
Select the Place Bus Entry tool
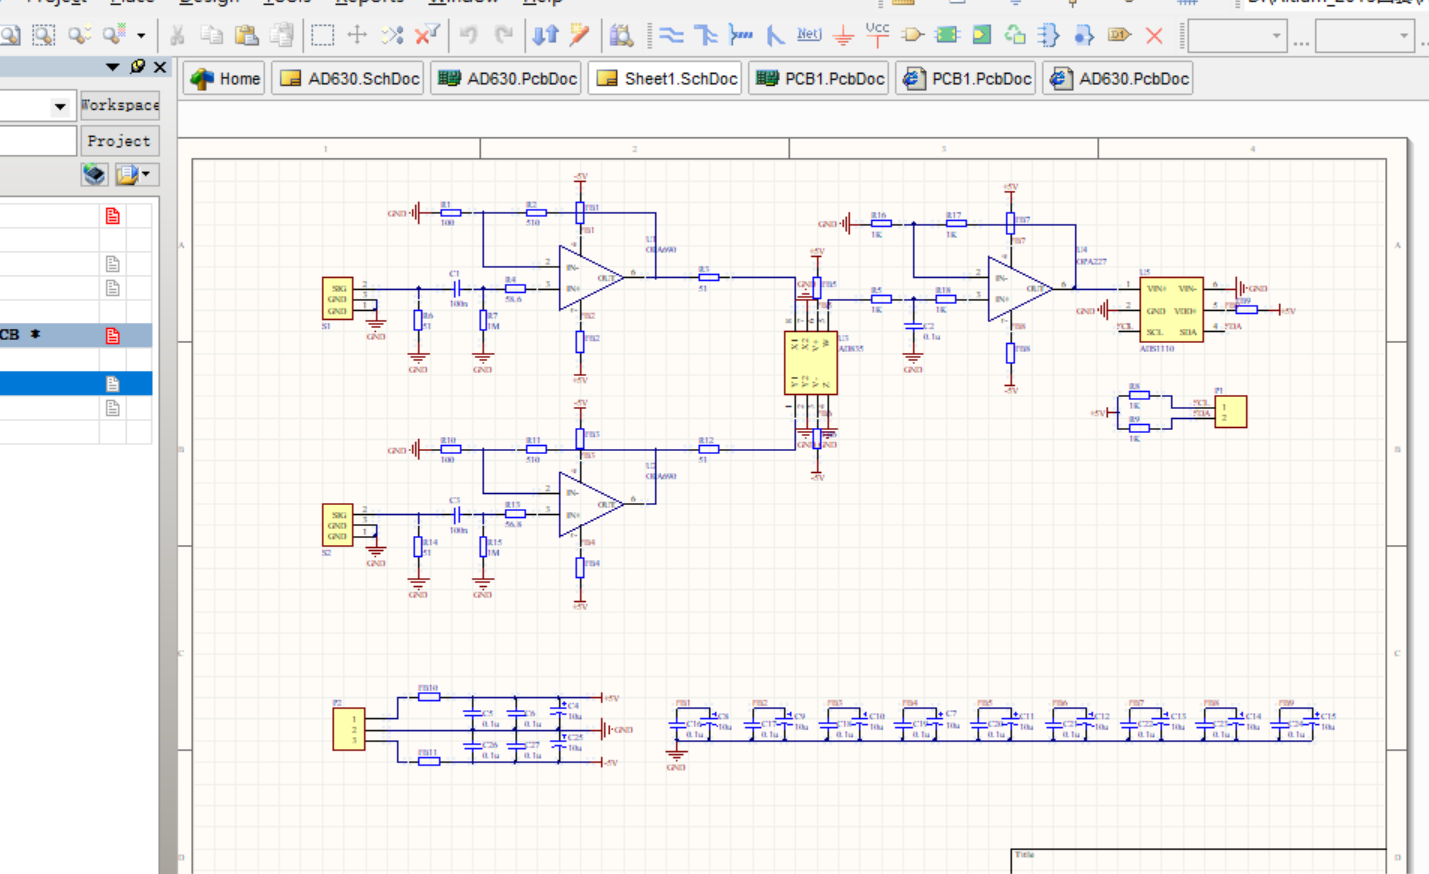coord(775,36)
